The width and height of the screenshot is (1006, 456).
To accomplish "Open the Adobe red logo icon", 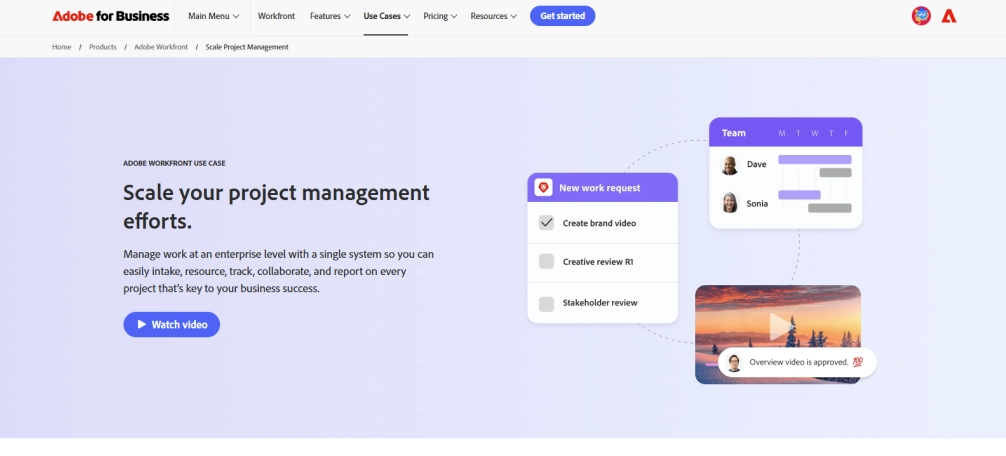I will coord(949,16).
